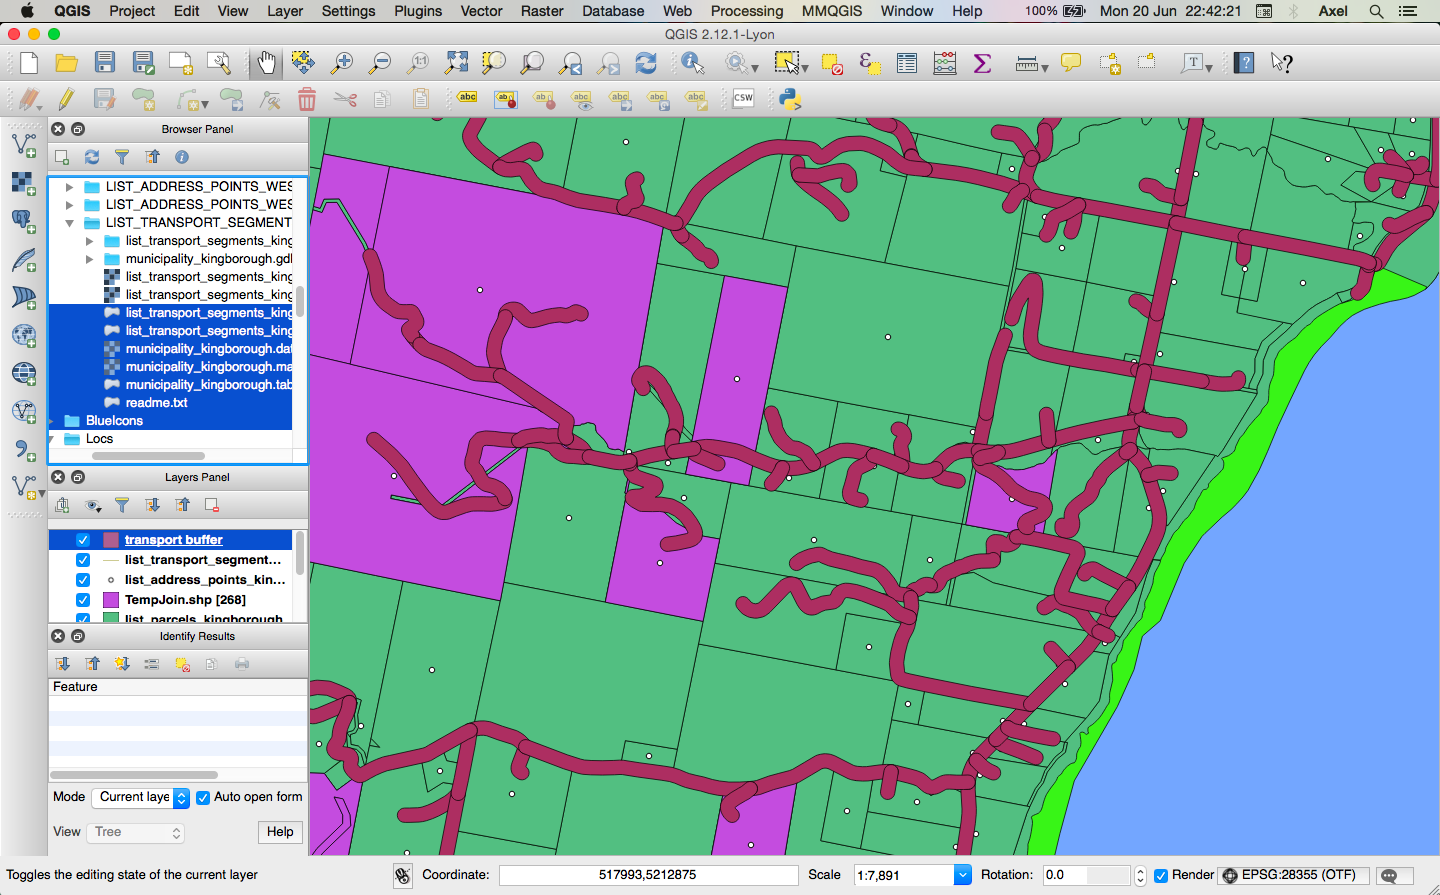This screenshot has height=895, width=1440.
Task: Collapse the LIST_TRANSPORT_SEGMENT folder
Action: point(69,223)
